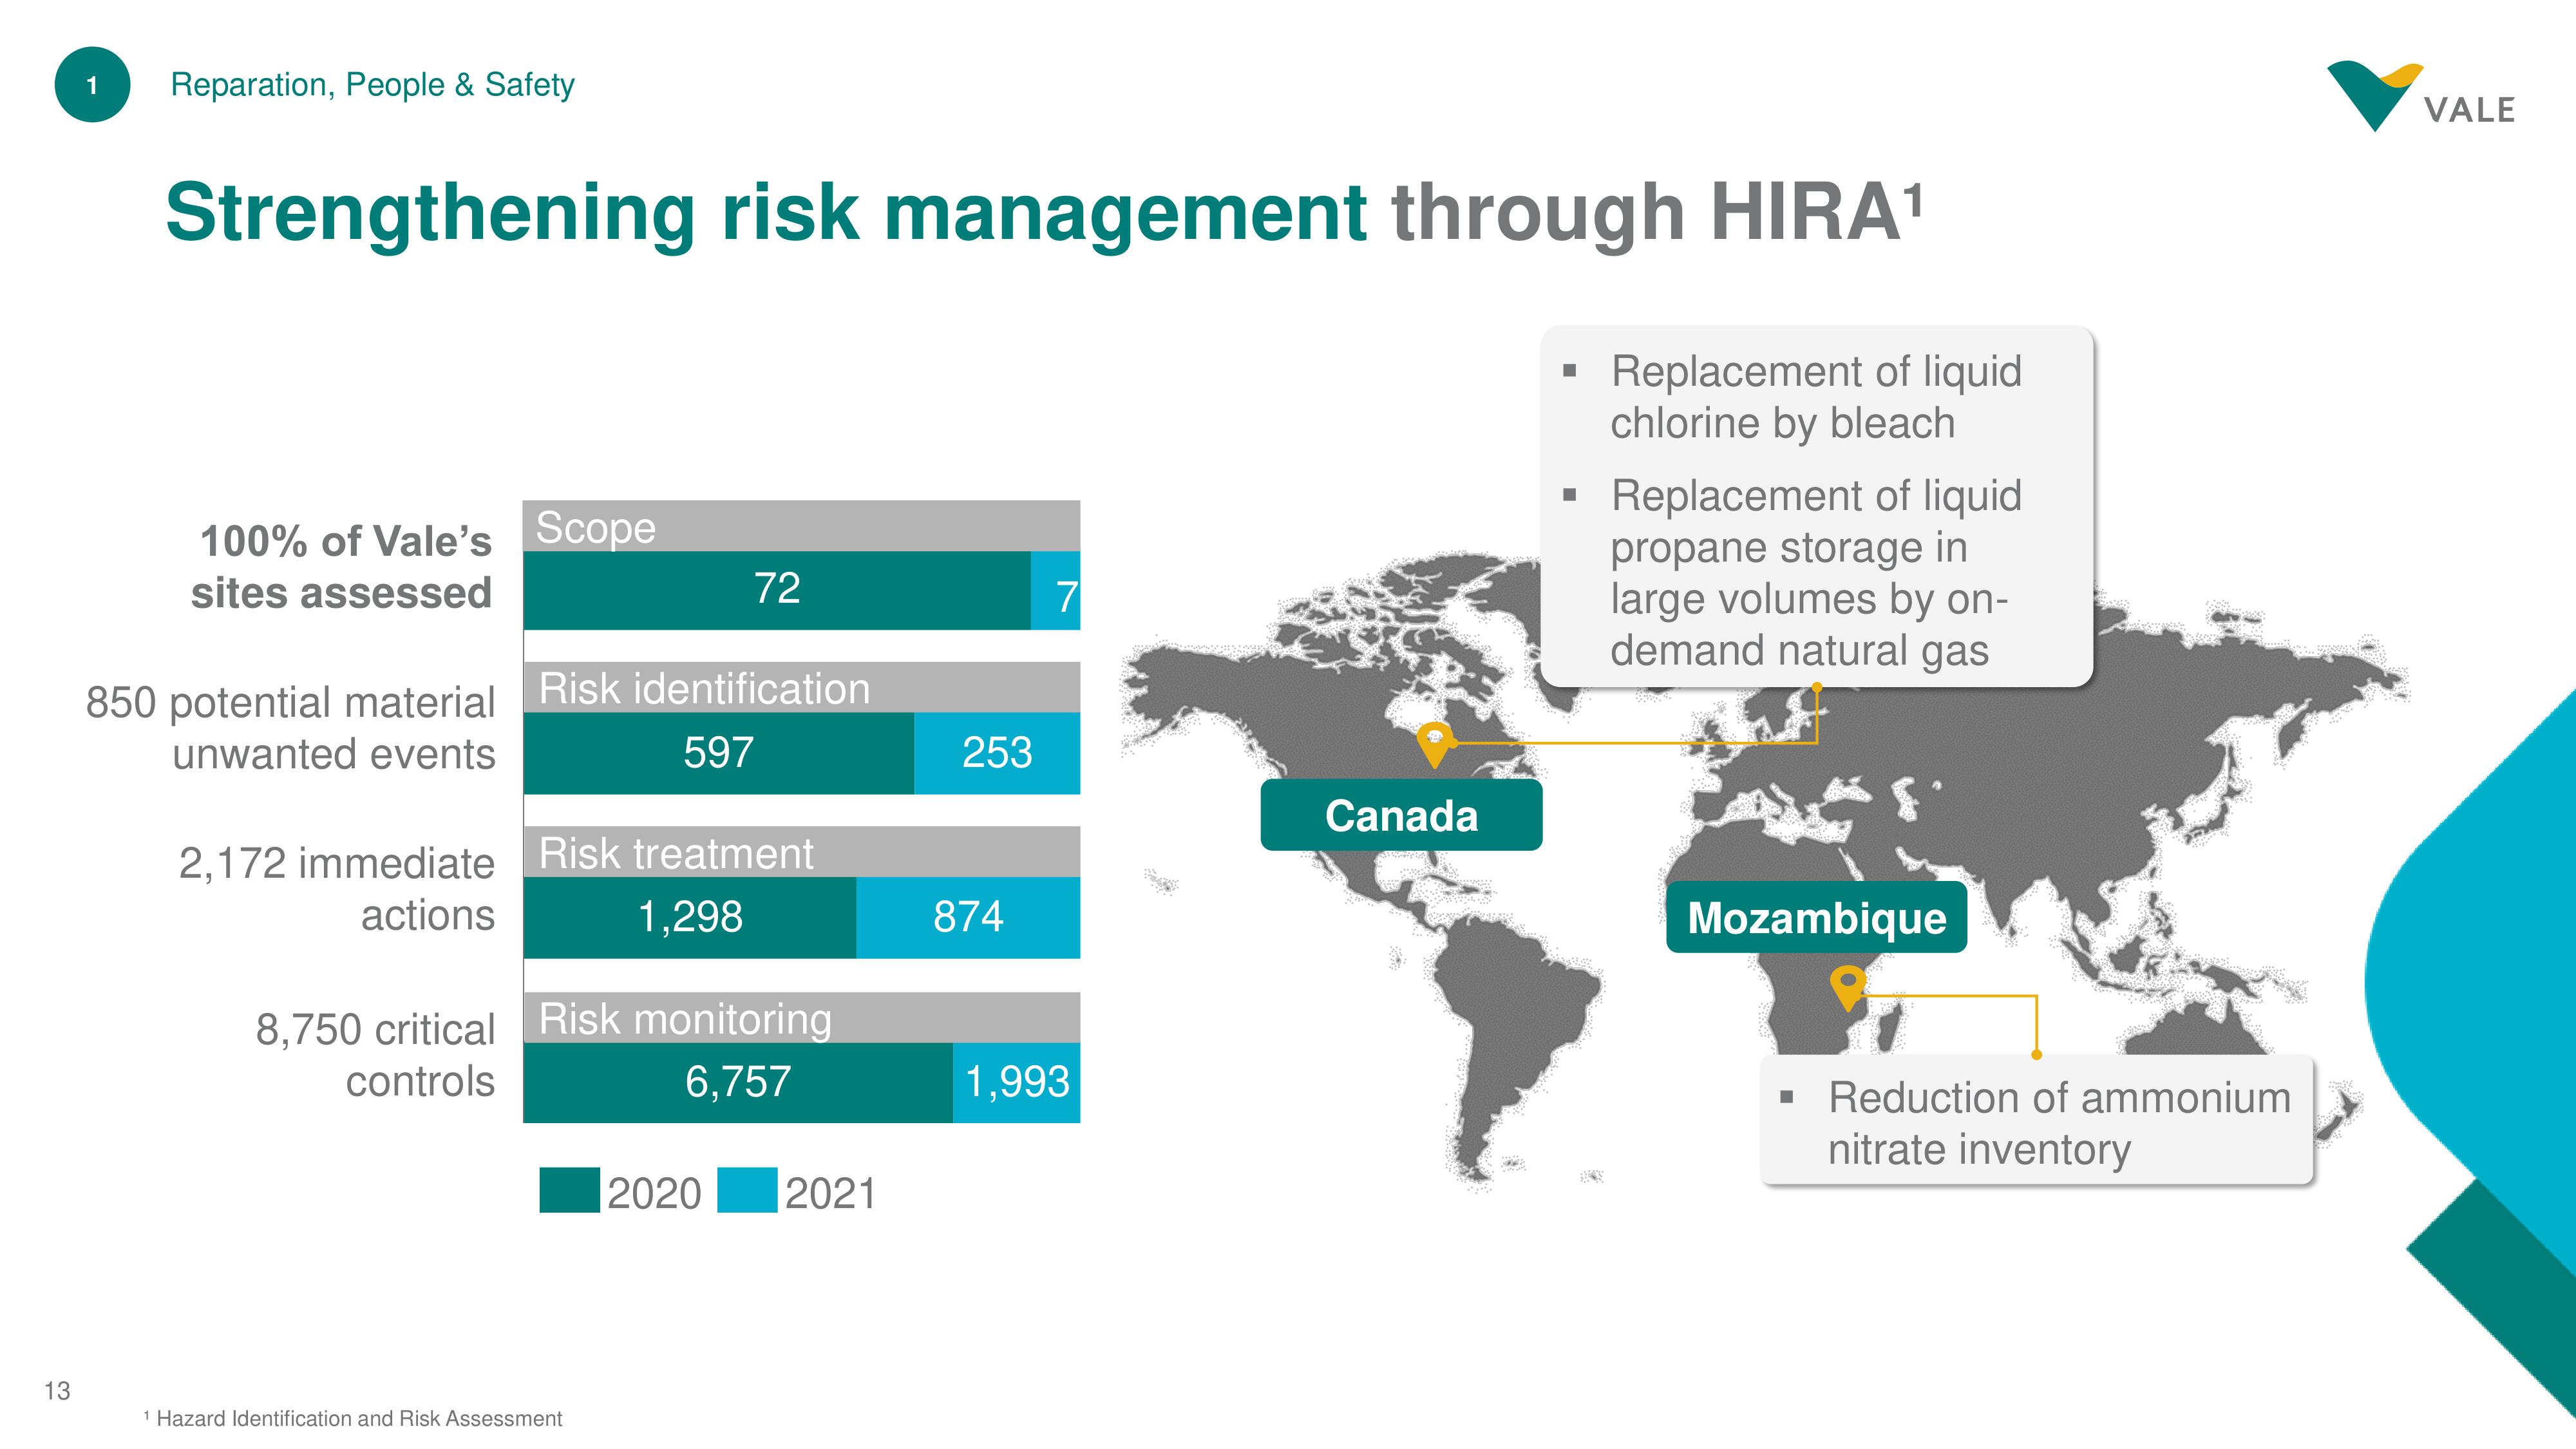Click the '2020' legend label
The image size is (2576, 1449).
click(654, 1193)
